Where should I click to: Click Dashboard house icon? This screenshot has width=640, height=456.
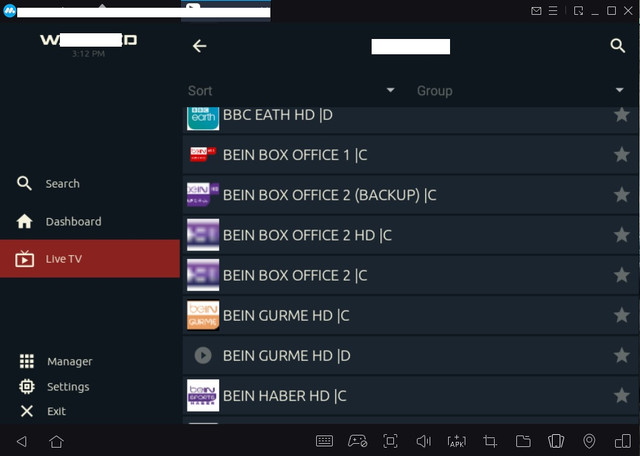point(24,221)
